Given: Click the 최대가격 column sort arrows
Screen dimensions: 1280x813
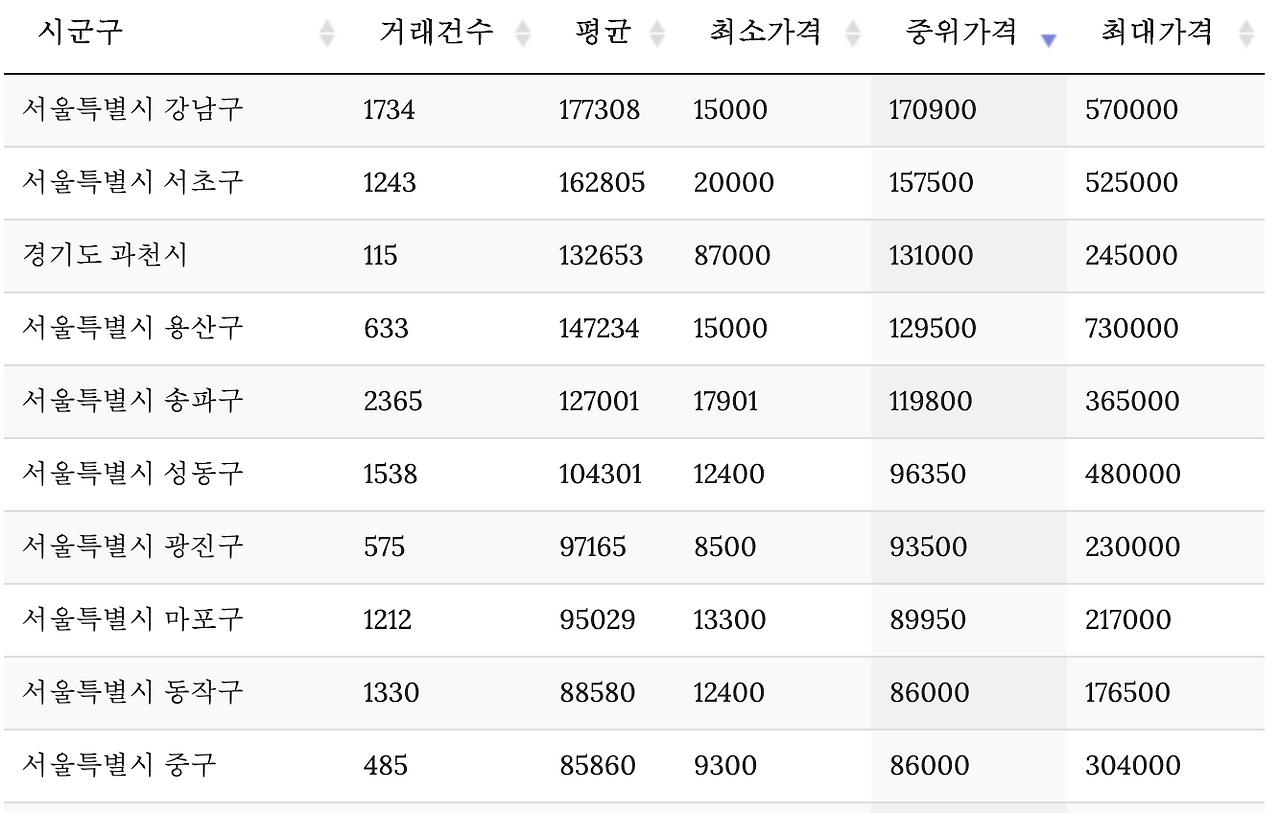Looking at the screenshot, I should 1244,33.
